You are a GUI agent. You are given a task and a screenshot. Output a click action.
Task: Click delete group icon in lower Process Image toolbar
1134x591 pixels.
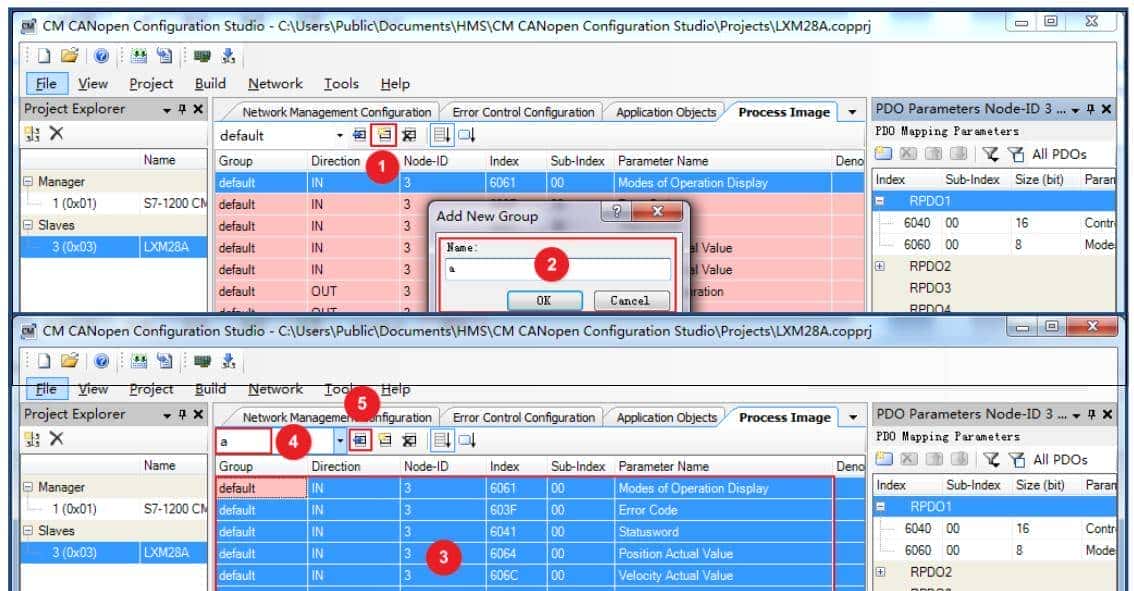point(408,440)
